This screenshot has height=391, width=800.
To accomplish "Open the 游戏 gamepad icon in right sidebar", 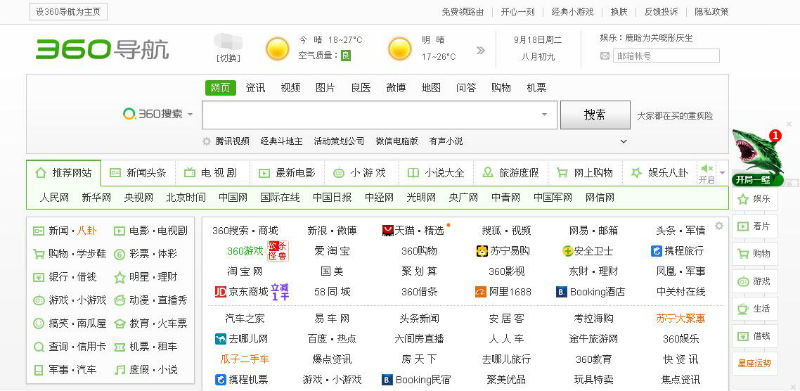I will coord(743,281).
